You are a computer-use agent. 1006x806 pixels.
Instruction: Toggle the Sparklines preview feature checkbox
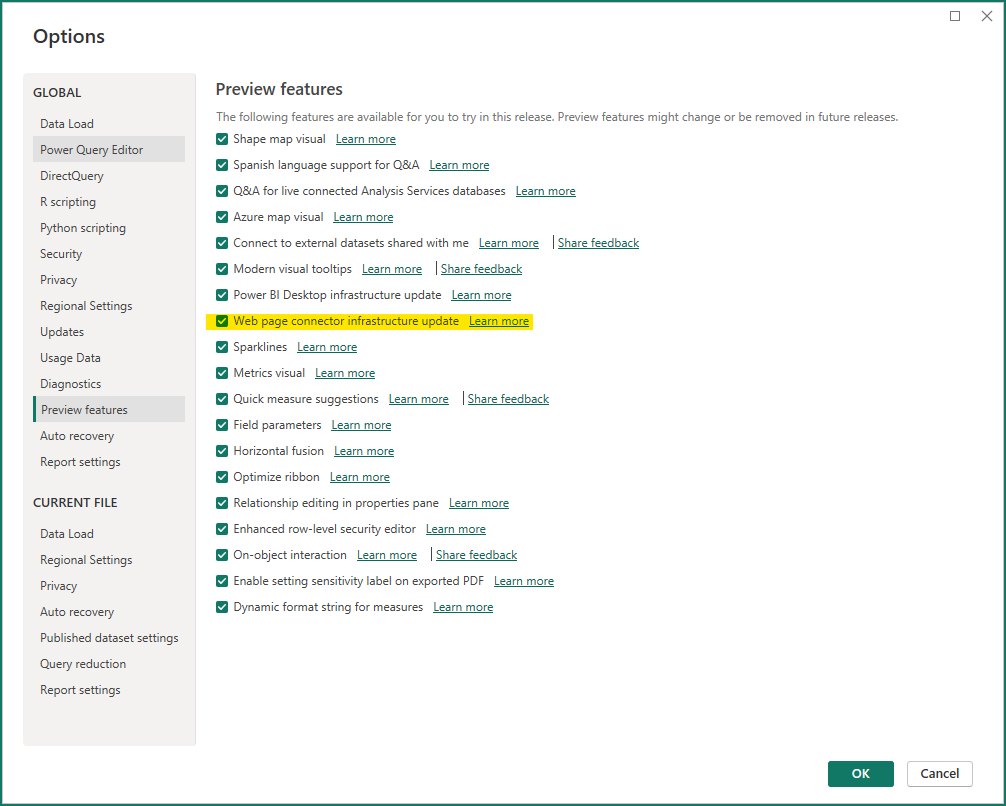click(x=222, y=347)
